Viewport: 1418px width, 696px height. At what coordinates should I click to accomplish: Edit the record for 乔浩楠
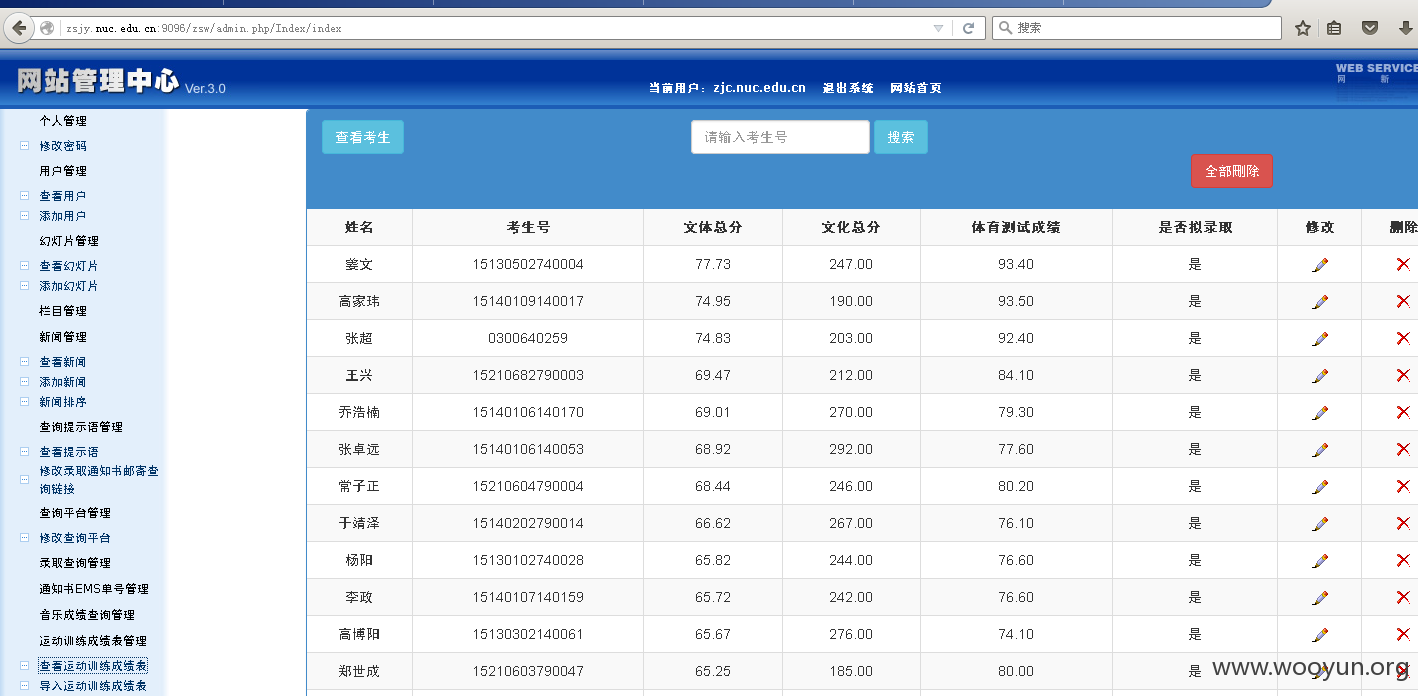pos(1320,413)
